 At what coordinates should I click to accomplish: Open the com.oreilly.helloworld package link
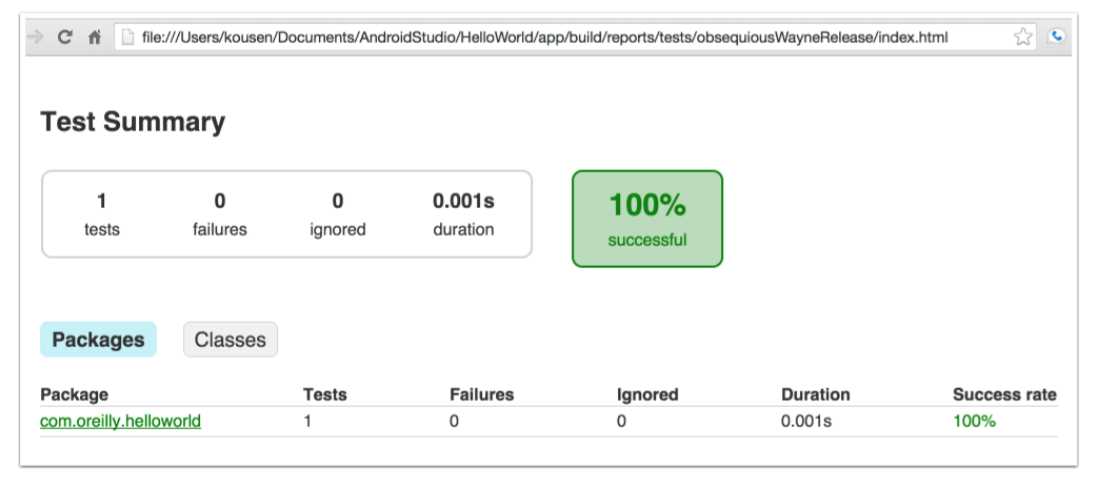click(120, 422)
